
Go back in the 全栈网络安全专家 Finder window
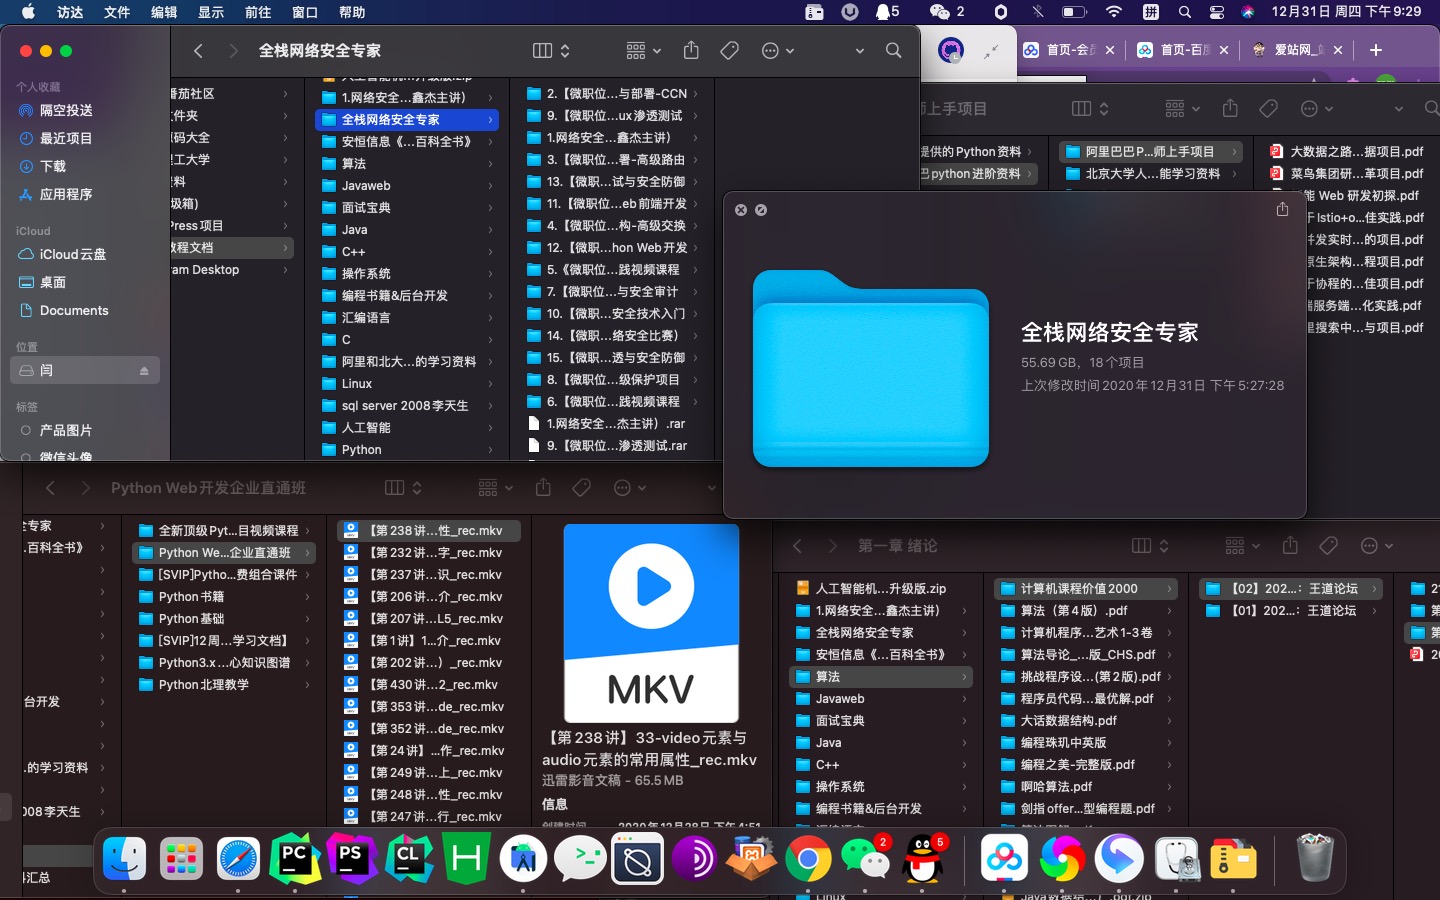coord(198,50)
